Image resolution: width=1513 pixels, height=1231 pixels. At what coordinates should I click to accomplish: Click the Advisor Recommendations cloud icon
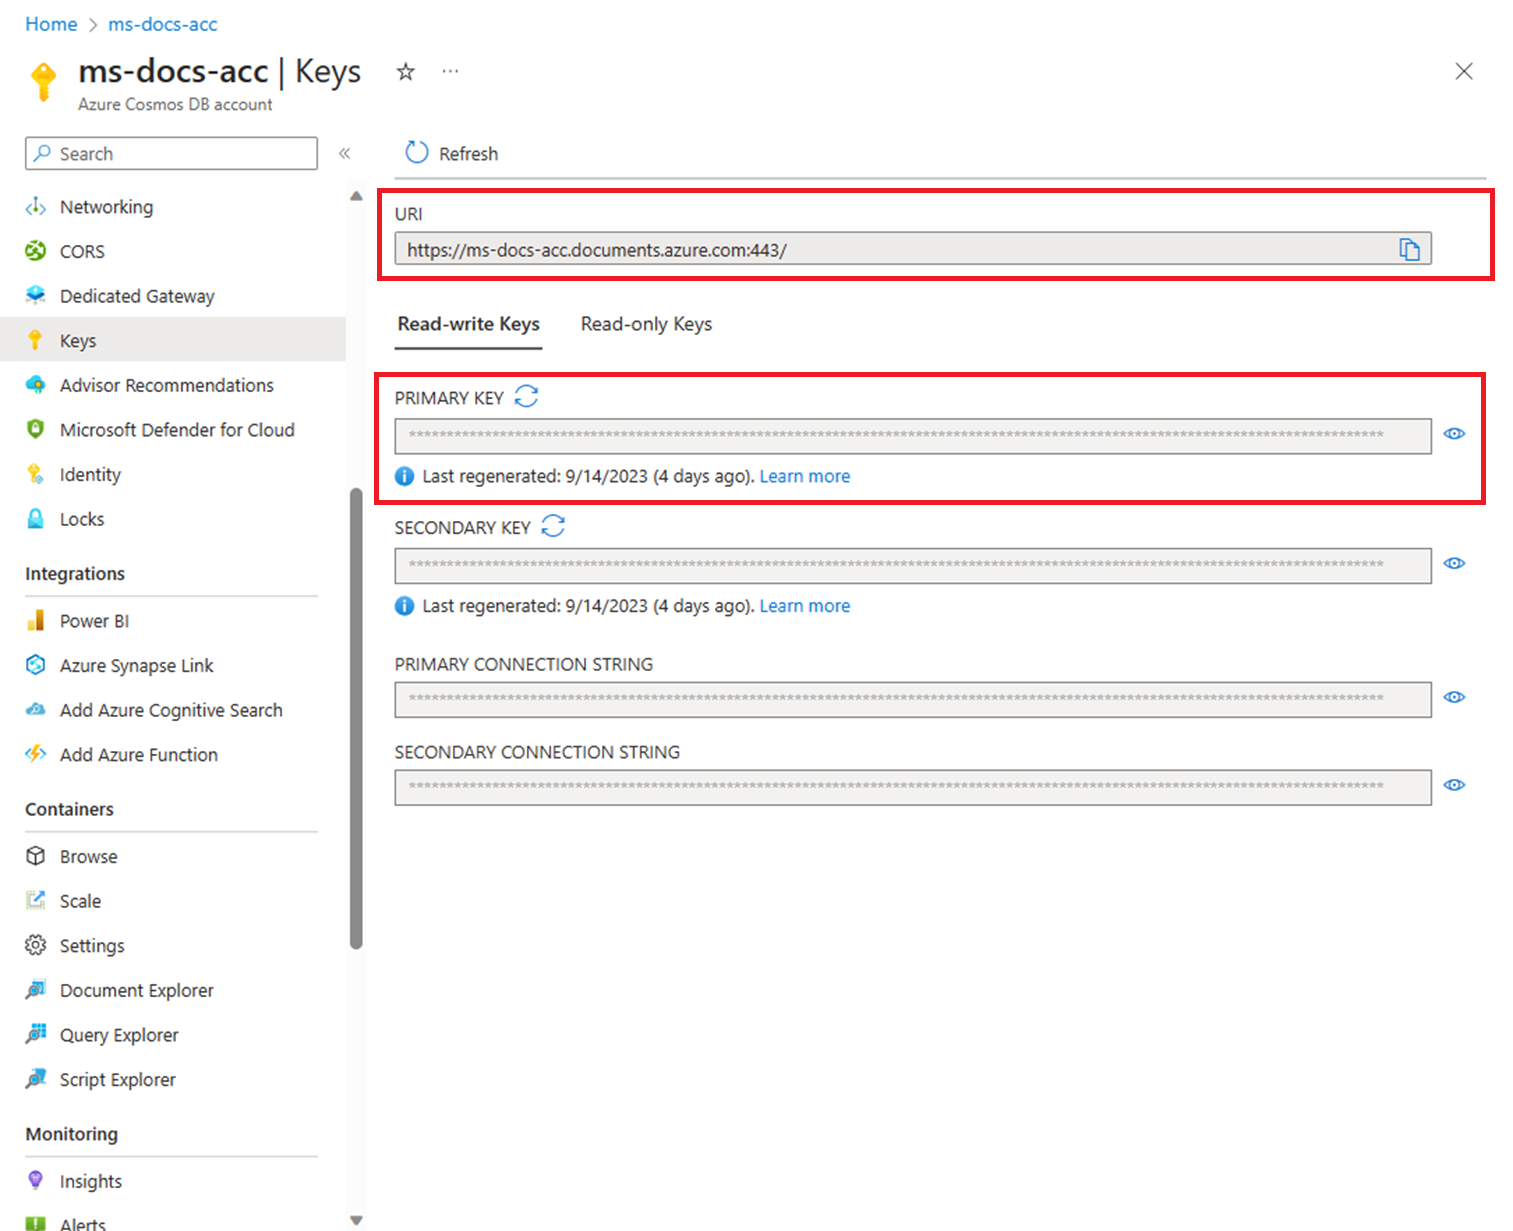pos(36,384)
